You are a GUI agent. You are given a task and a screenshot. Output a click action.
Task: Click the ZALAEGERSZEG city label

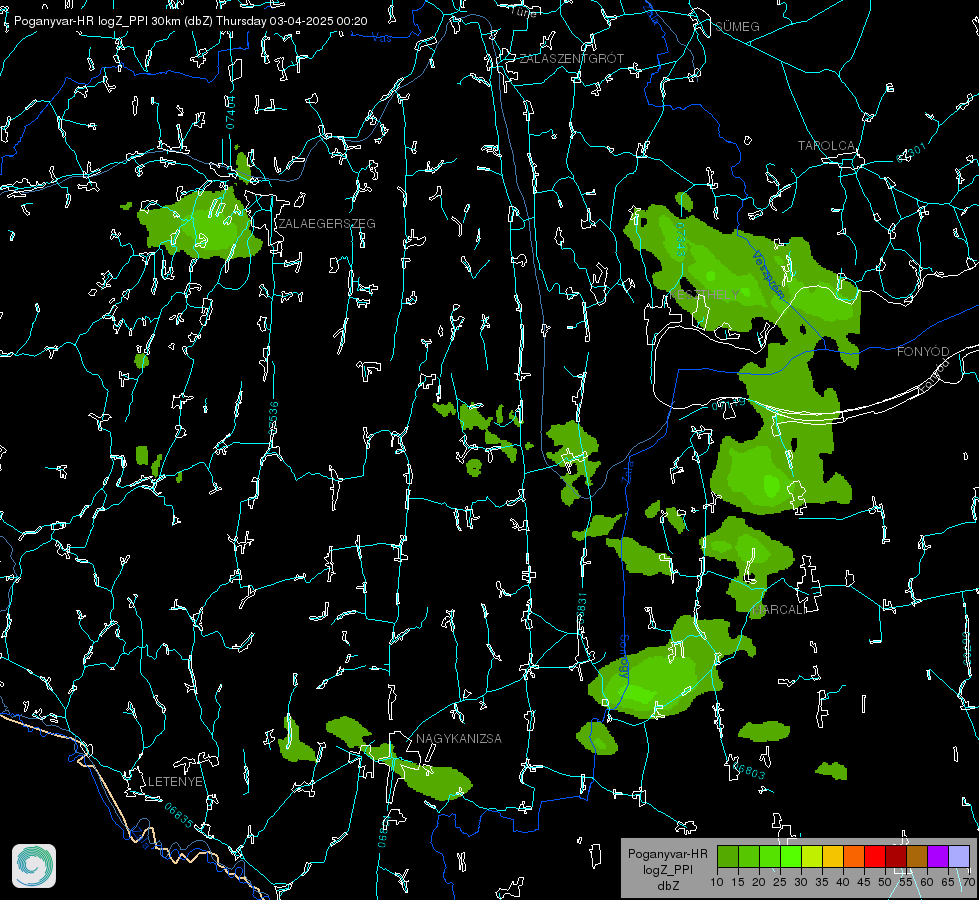coord(327,224)
